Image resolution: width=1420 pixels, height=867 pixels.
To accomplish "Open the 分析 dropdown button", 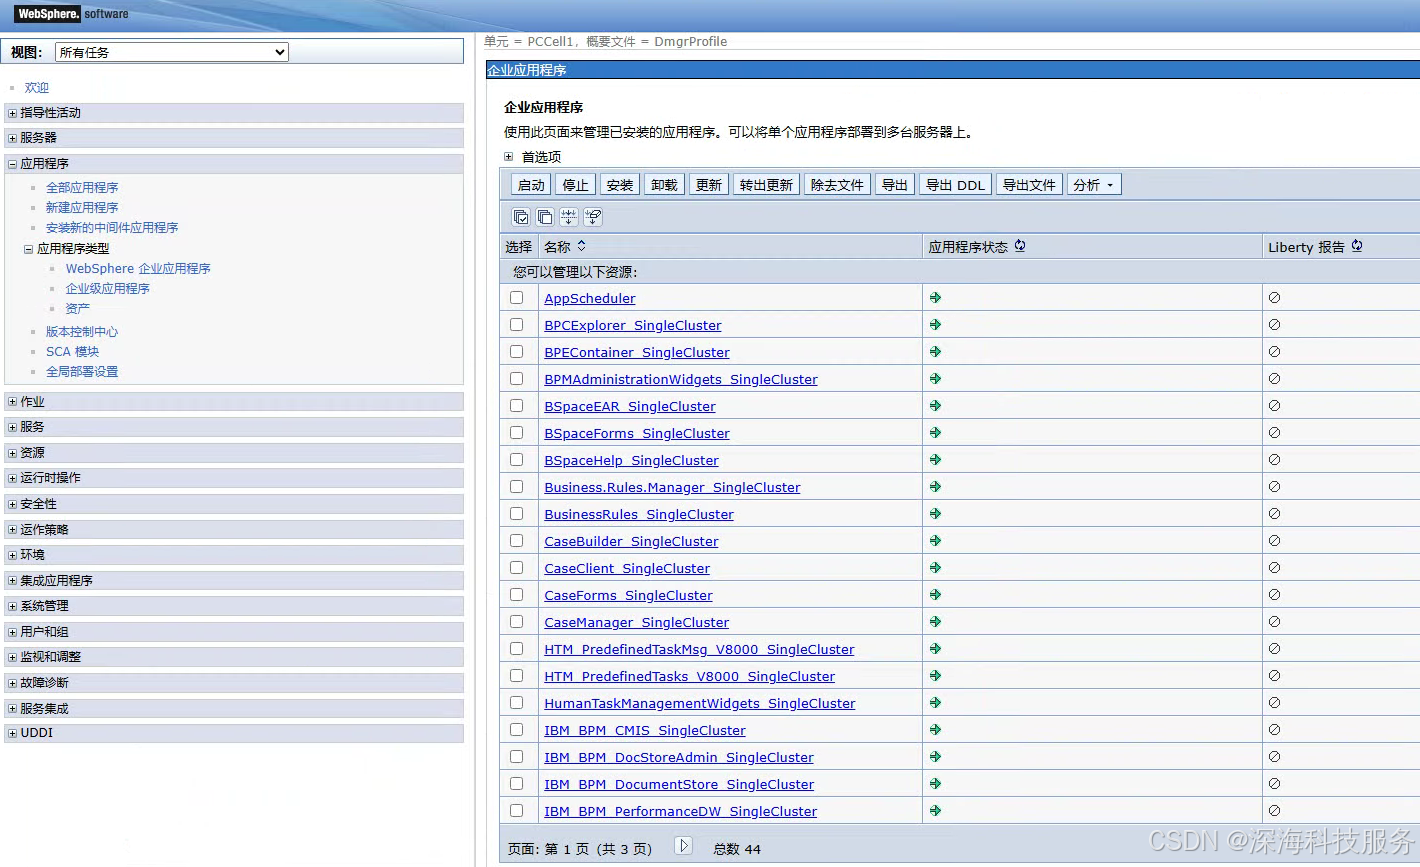I will (1094, 185).
